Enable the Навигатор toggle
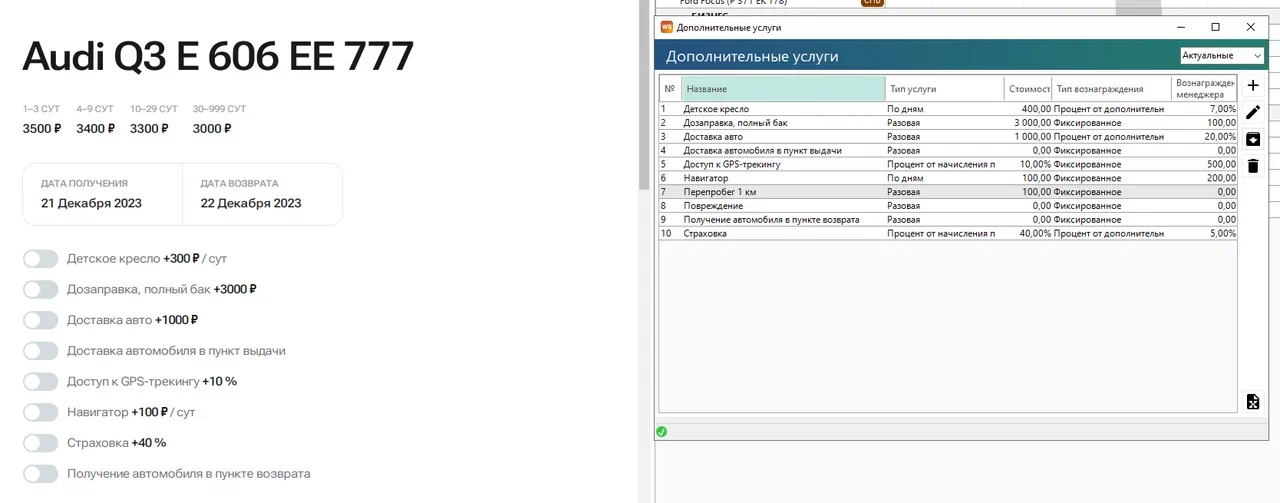The height and width of the screenshot is (503, 1280). tap(41, 412)
